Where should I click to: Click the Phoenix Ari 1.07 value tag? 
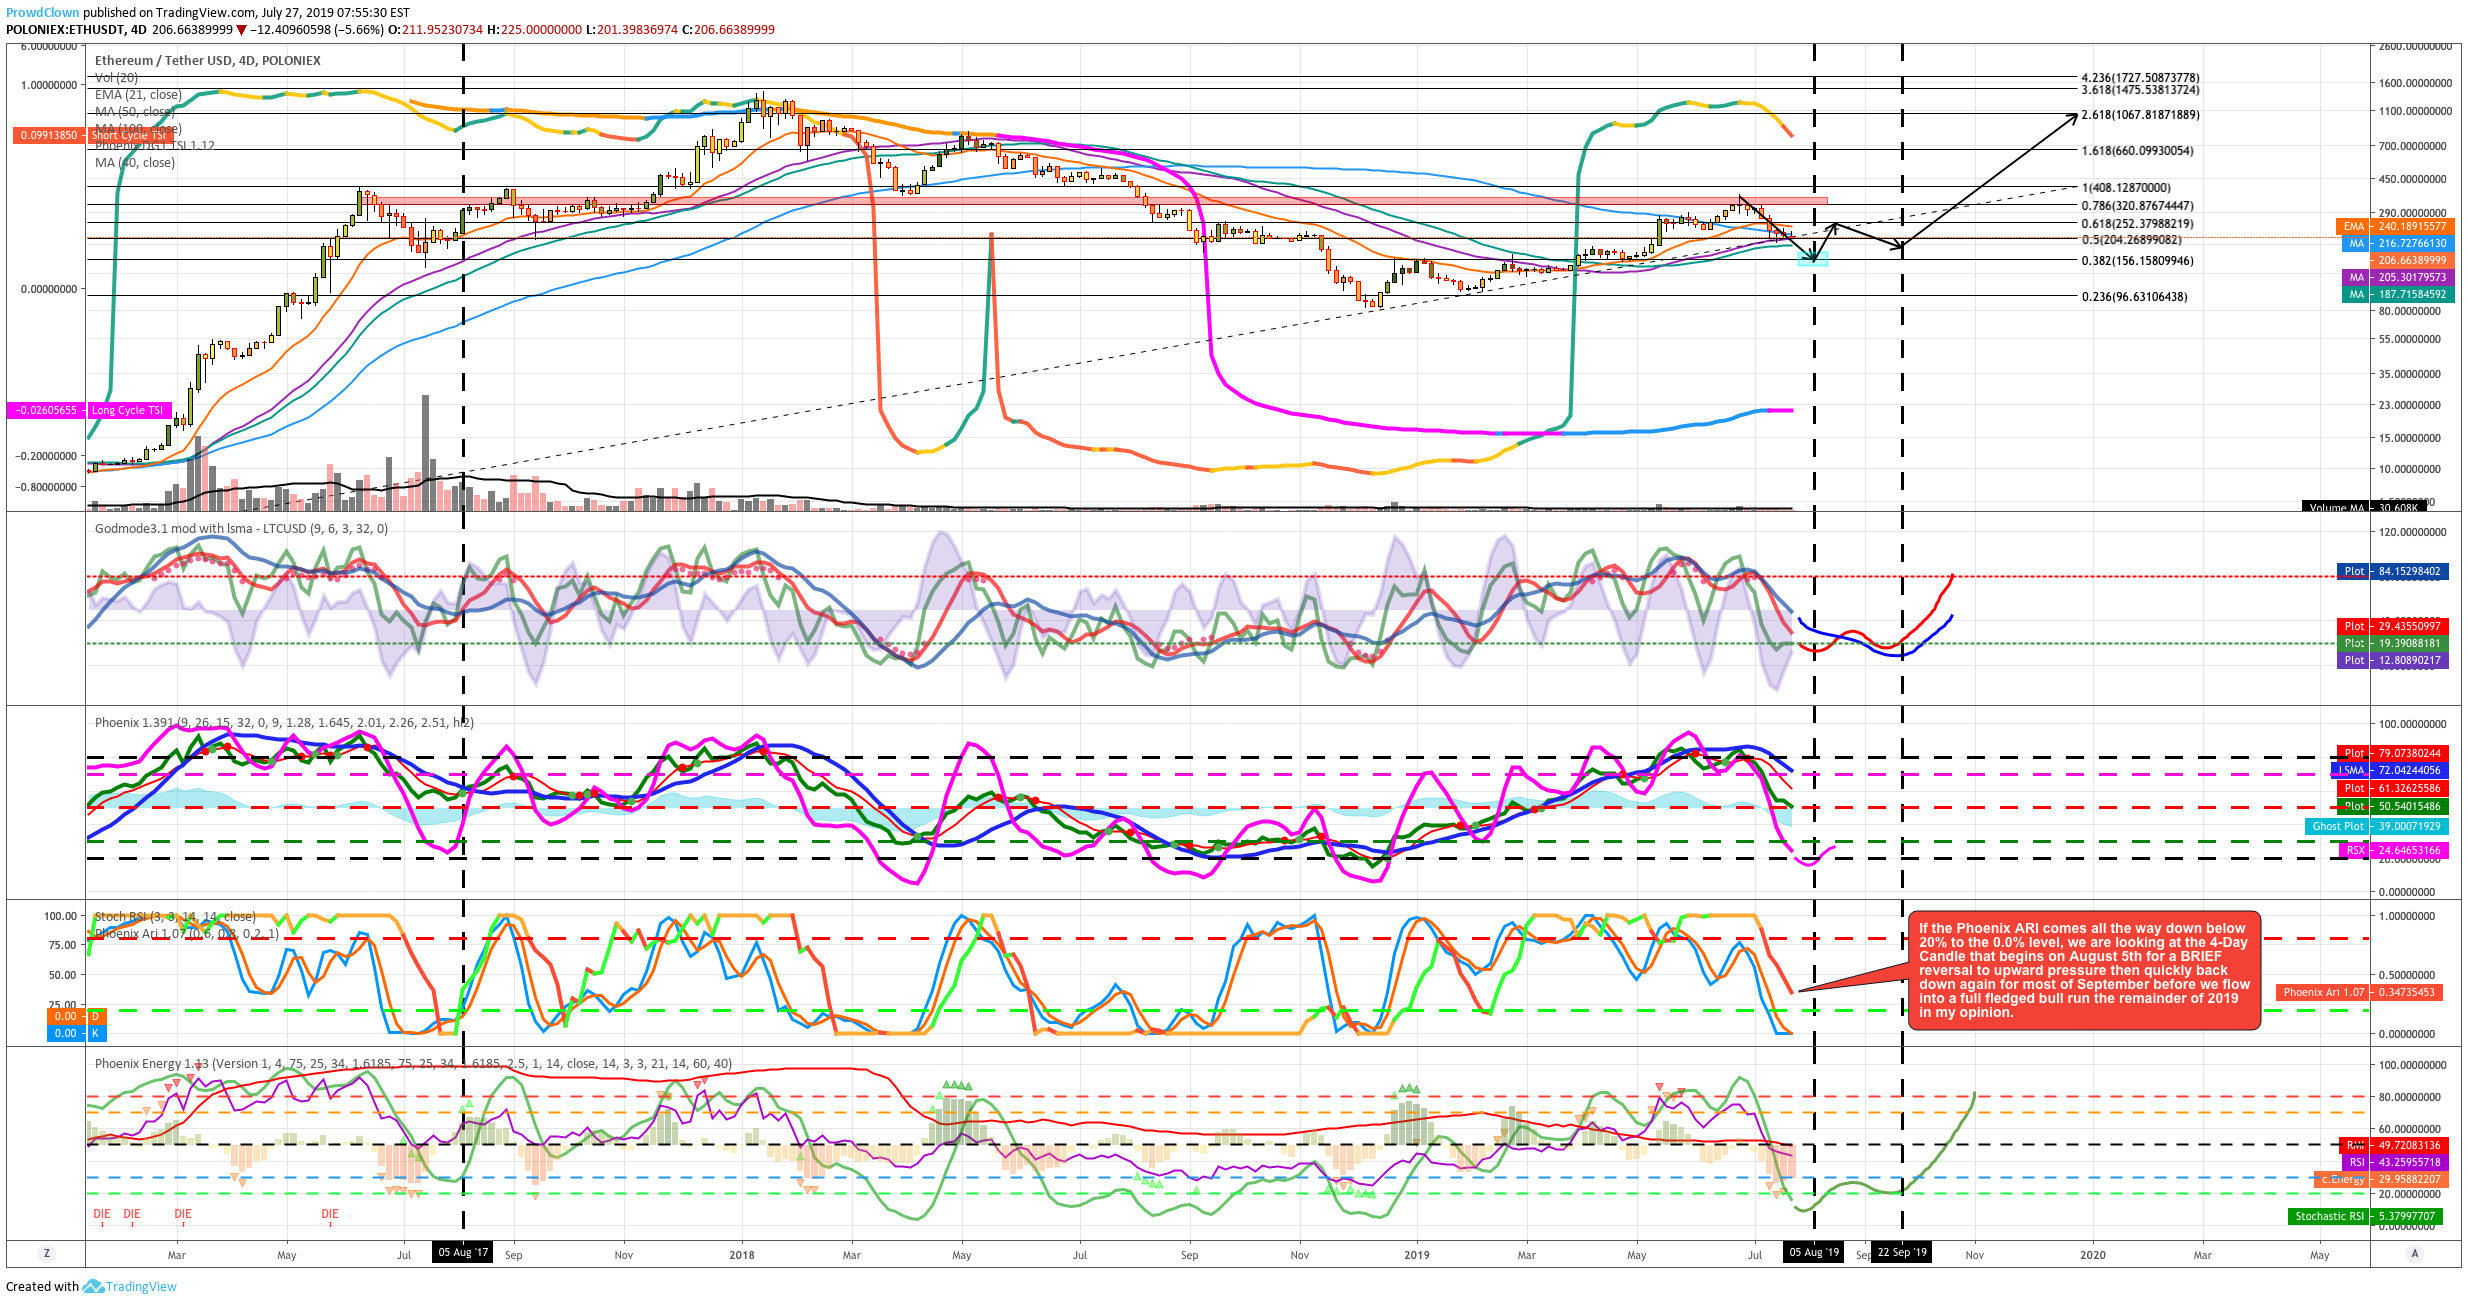[x=2359, y=993]
